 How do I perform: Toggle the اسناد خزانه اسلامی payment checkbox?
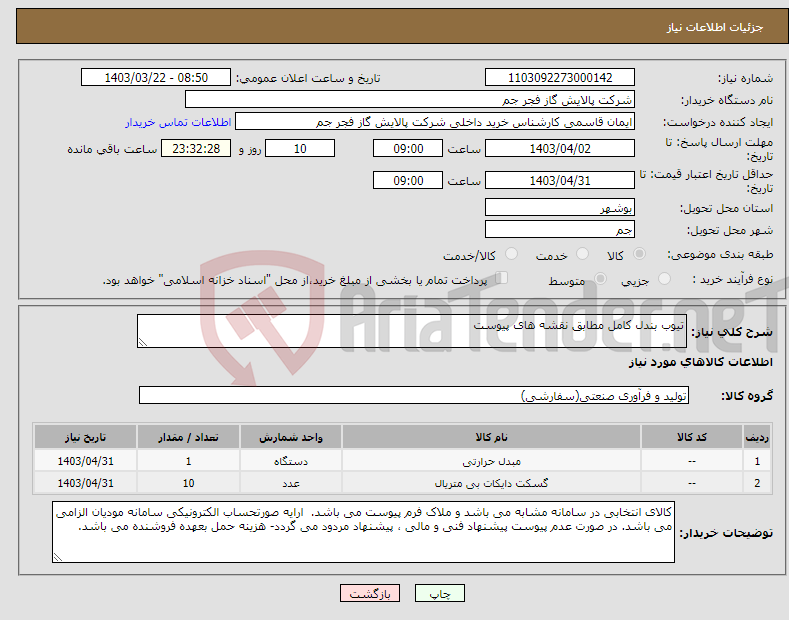click(x=501, y=278)
